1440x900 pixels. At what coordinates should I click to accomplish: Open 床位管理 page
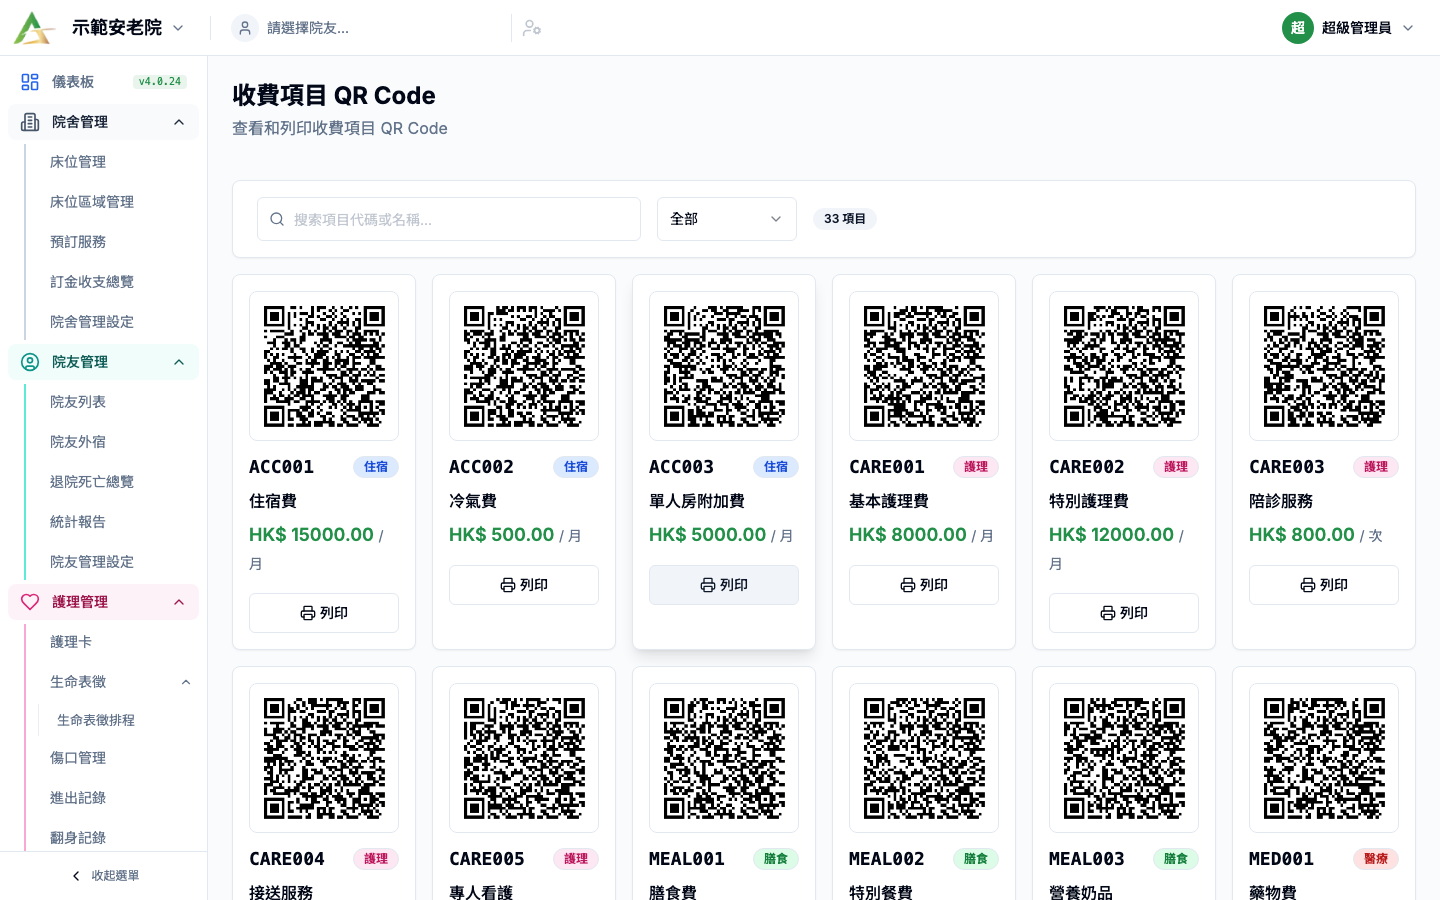click(78, 162)
